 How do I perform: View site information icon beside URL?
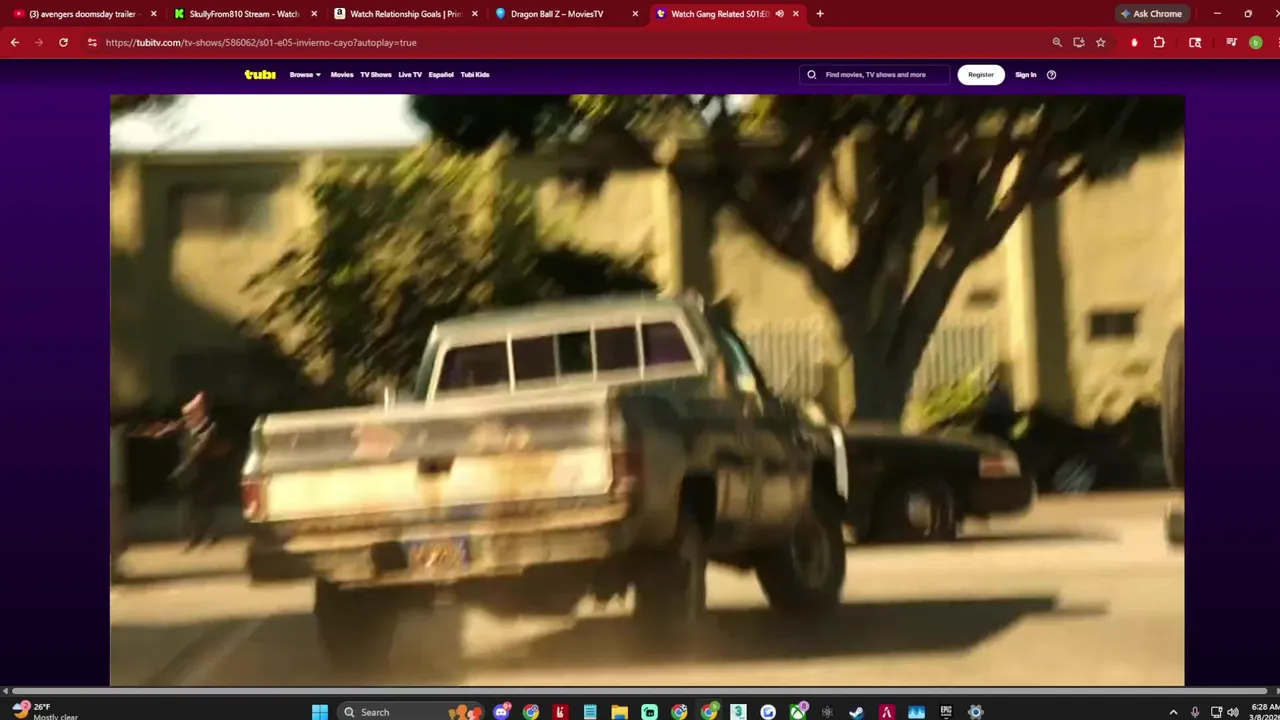[x=92, y=43]
